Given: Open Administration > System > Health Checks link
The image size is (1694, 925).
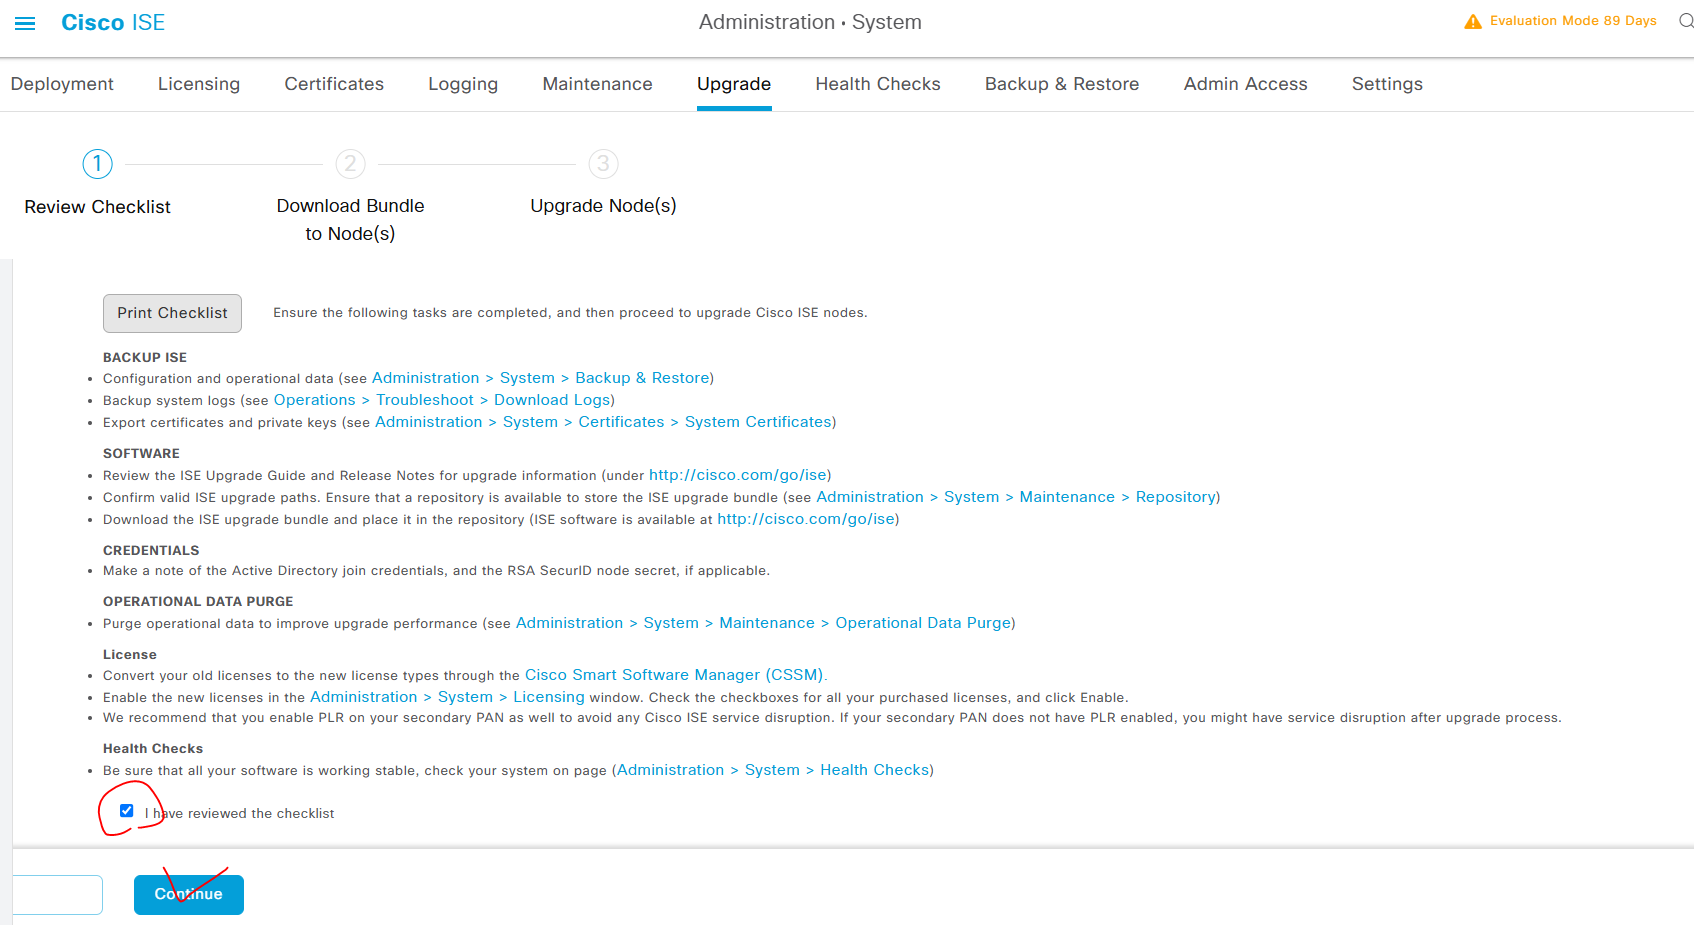Looking at the screenshot, I should pos(773,770).
